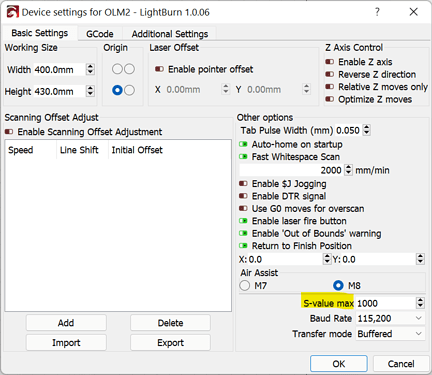Screen dimensions: 432x375
Task: Toggle Enable Scanning Offset Adjustment switch
Action: (x=9, y=132)
